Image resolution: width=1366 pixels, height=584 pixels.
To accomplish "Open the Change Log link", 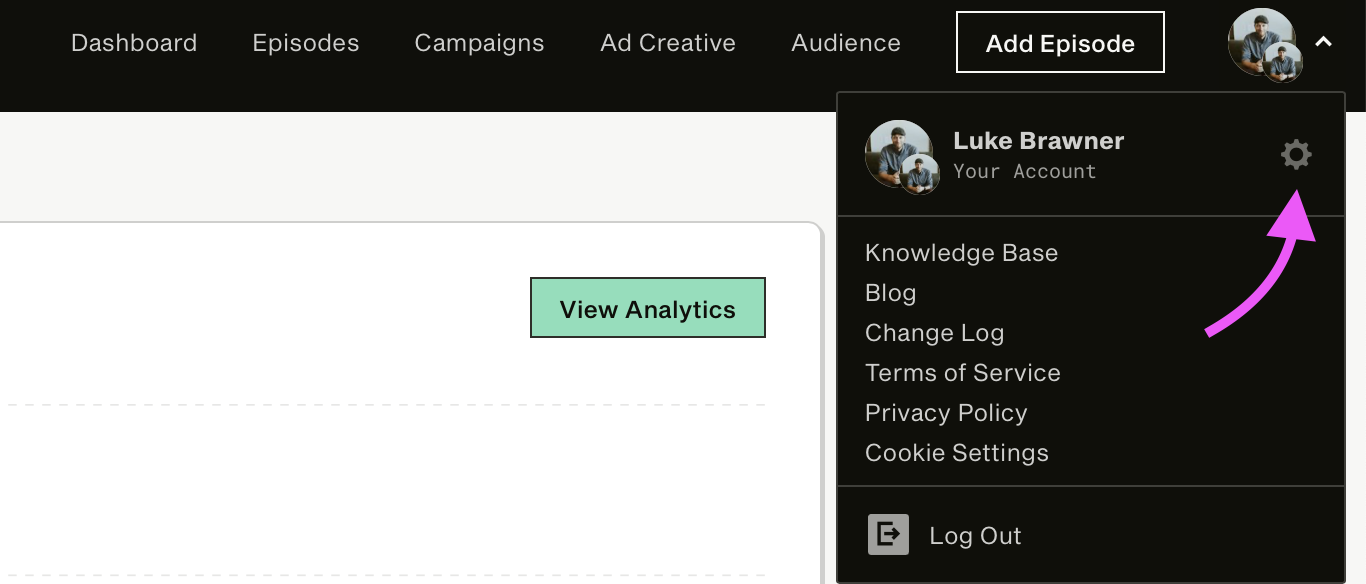I will (x=934, y=333).
